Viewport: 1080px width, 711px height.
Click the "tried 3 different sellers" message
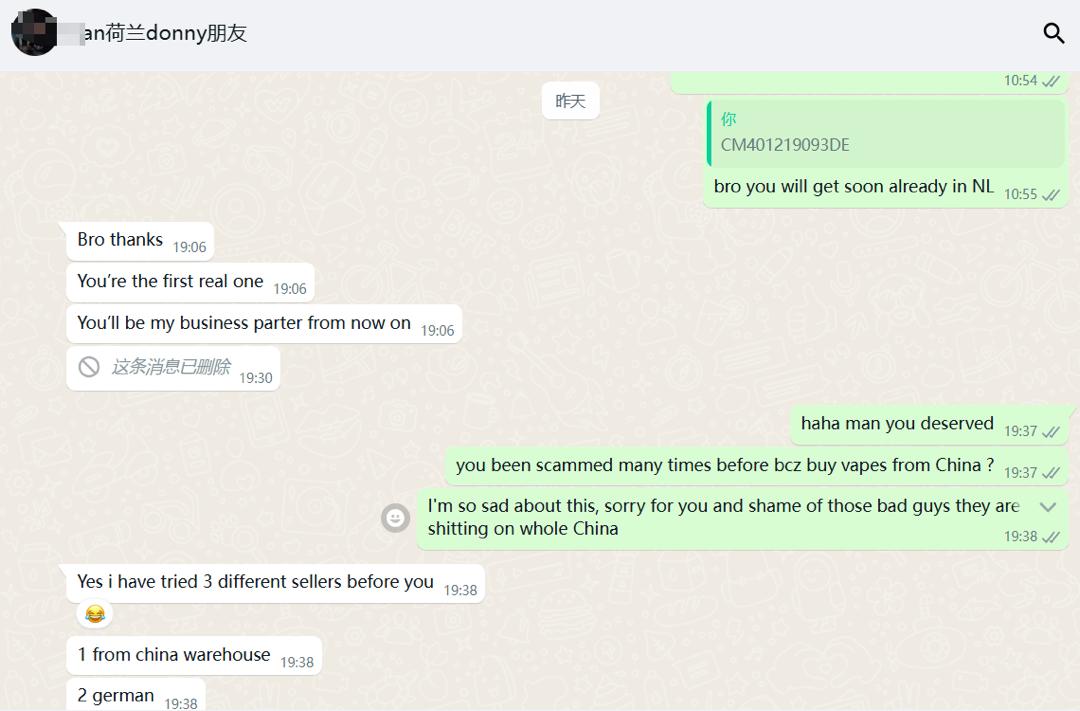[276, 583]
